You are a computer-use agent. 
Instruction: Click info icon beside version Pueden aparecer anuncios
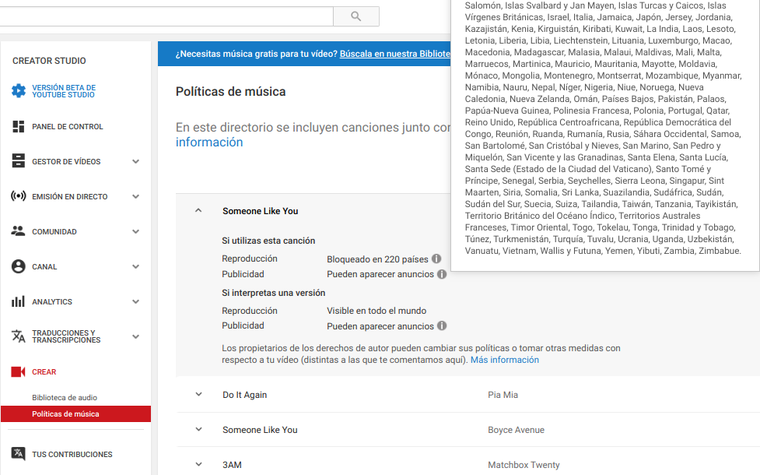[442, 326]
